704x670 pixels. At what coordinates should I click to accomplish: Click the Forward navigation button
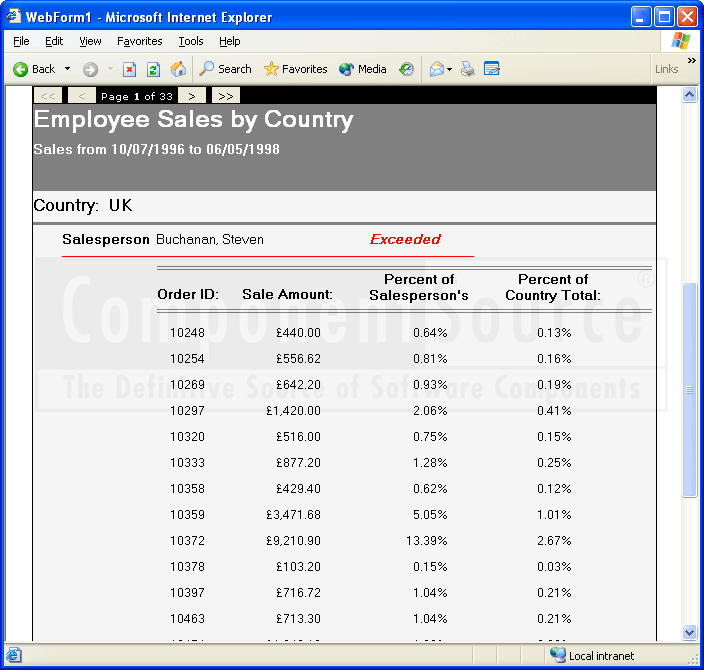pos(90,69)
